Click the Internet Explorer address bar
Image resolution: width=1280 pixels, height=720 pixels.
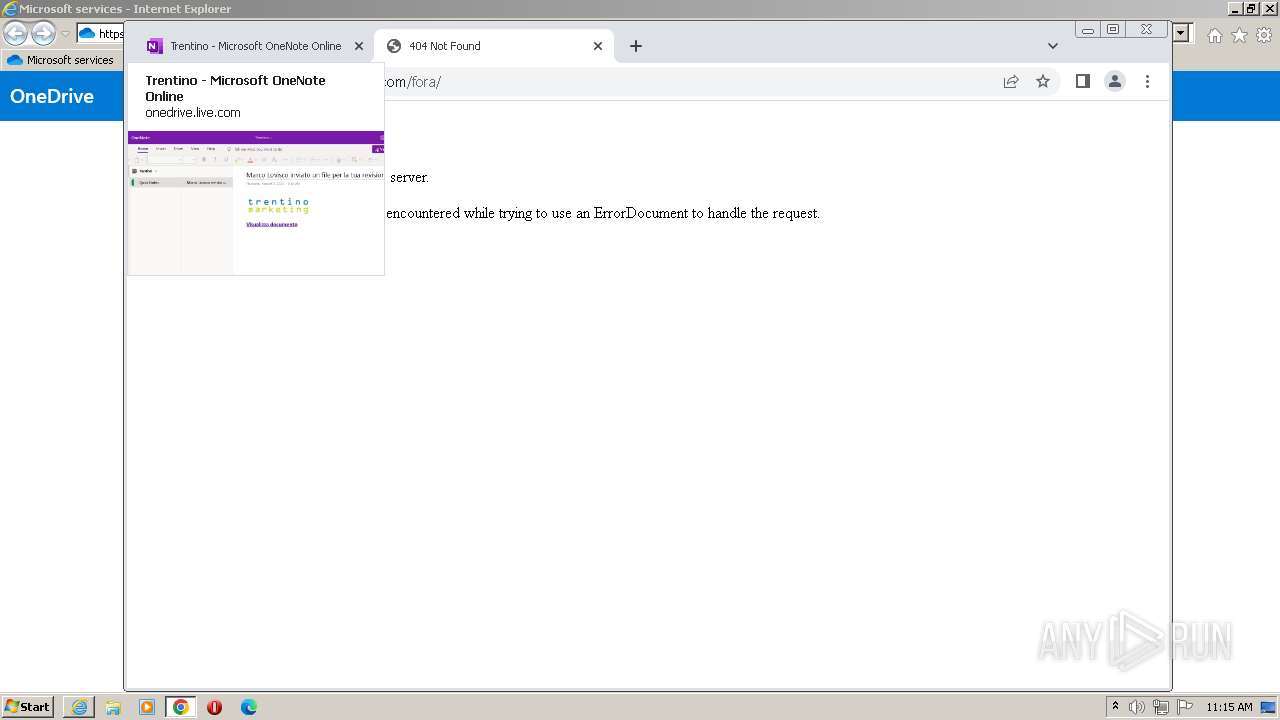click(100, 34)
